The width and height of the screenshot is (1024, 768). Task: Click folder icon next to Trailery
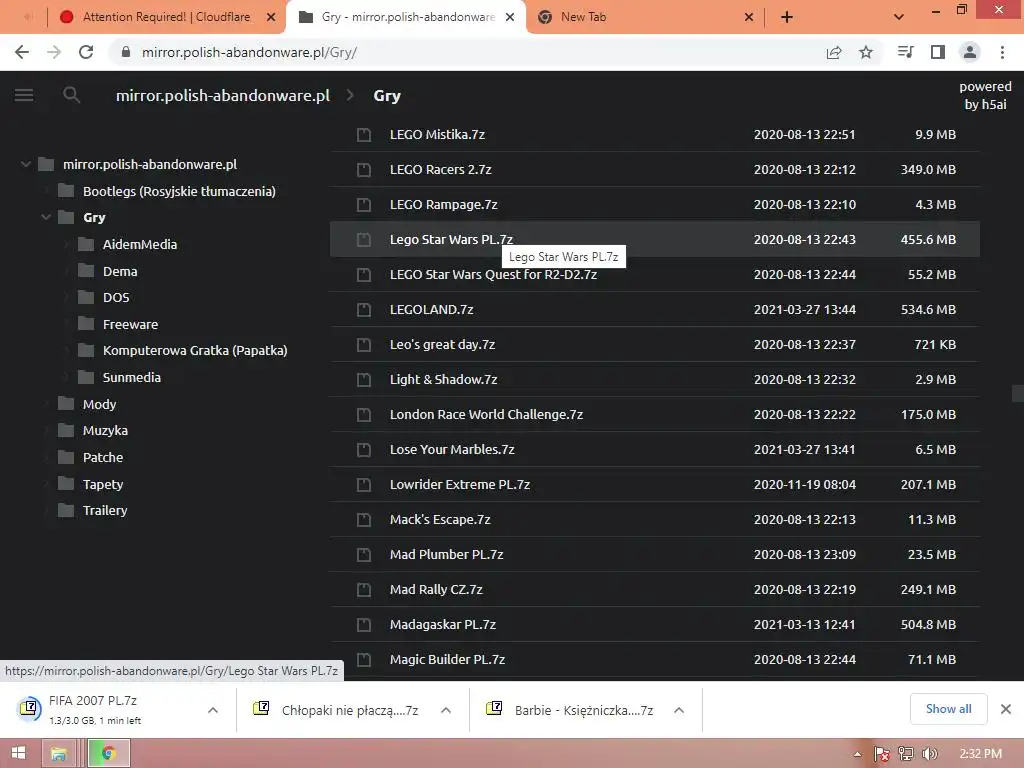click(x=66, y=510)
